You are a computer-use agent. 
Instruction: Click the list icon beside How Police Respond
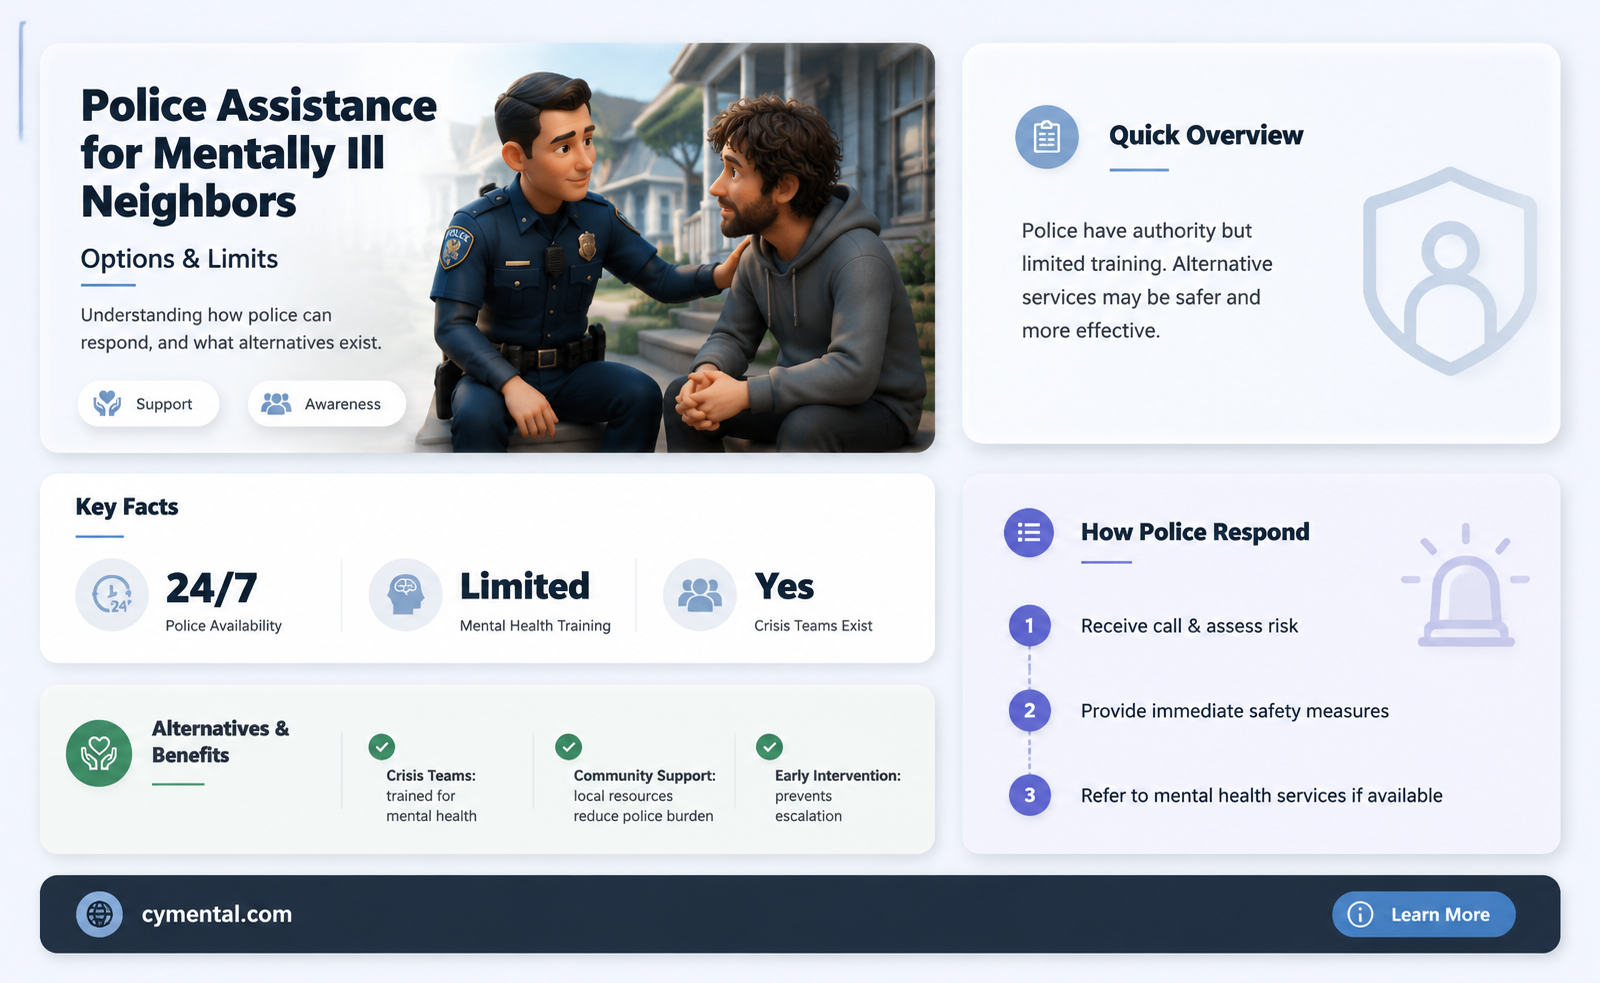click(x=1029, y=532)
